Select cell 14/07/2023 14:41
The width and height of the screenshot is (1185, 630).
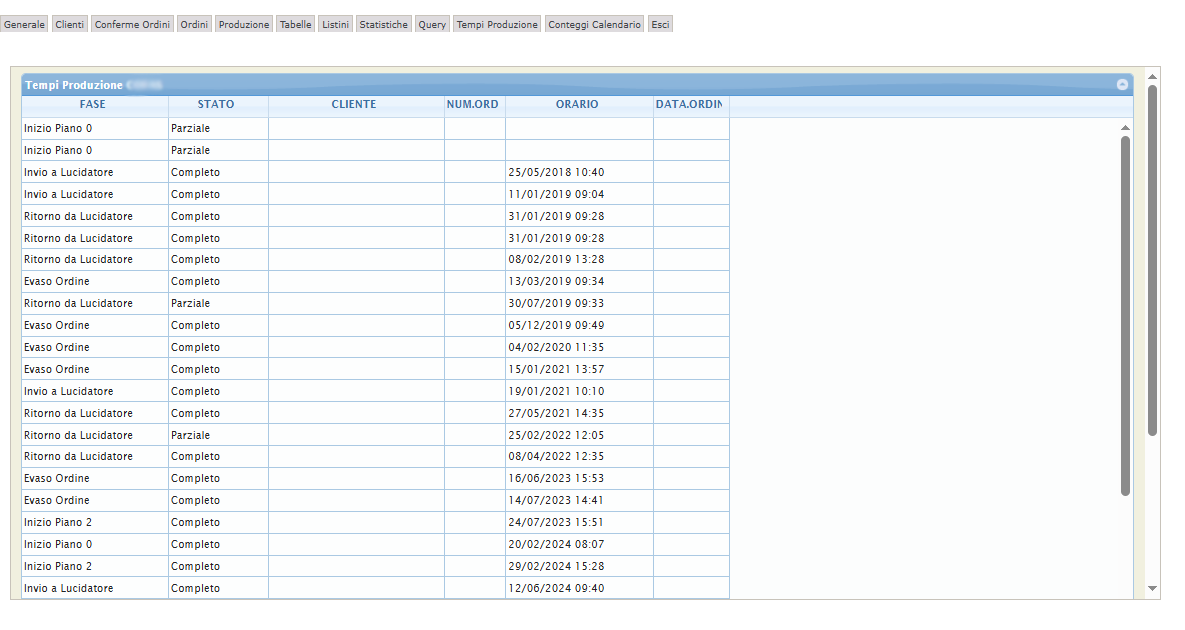(x=579, y=500)
